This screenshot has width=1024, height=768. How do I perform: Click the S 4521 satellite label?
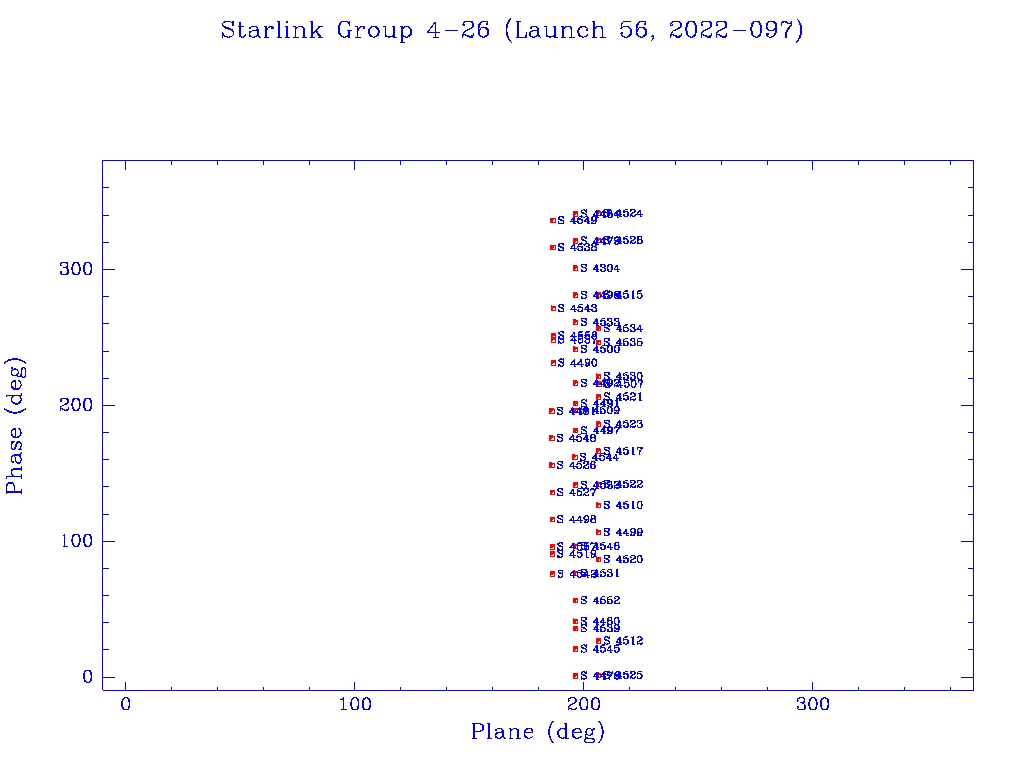point(623,397)
